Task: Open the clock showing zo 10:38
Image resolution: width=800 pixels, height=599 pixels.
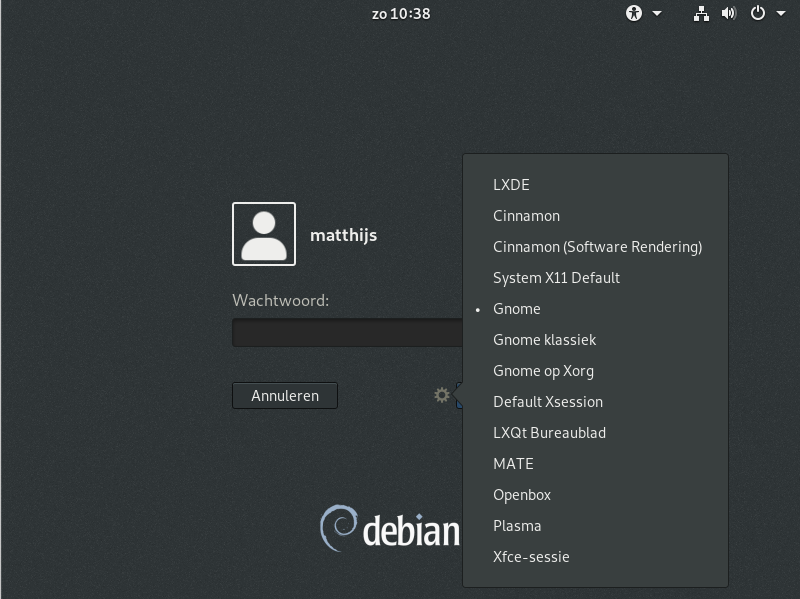Action: click(x=400, y=13)
